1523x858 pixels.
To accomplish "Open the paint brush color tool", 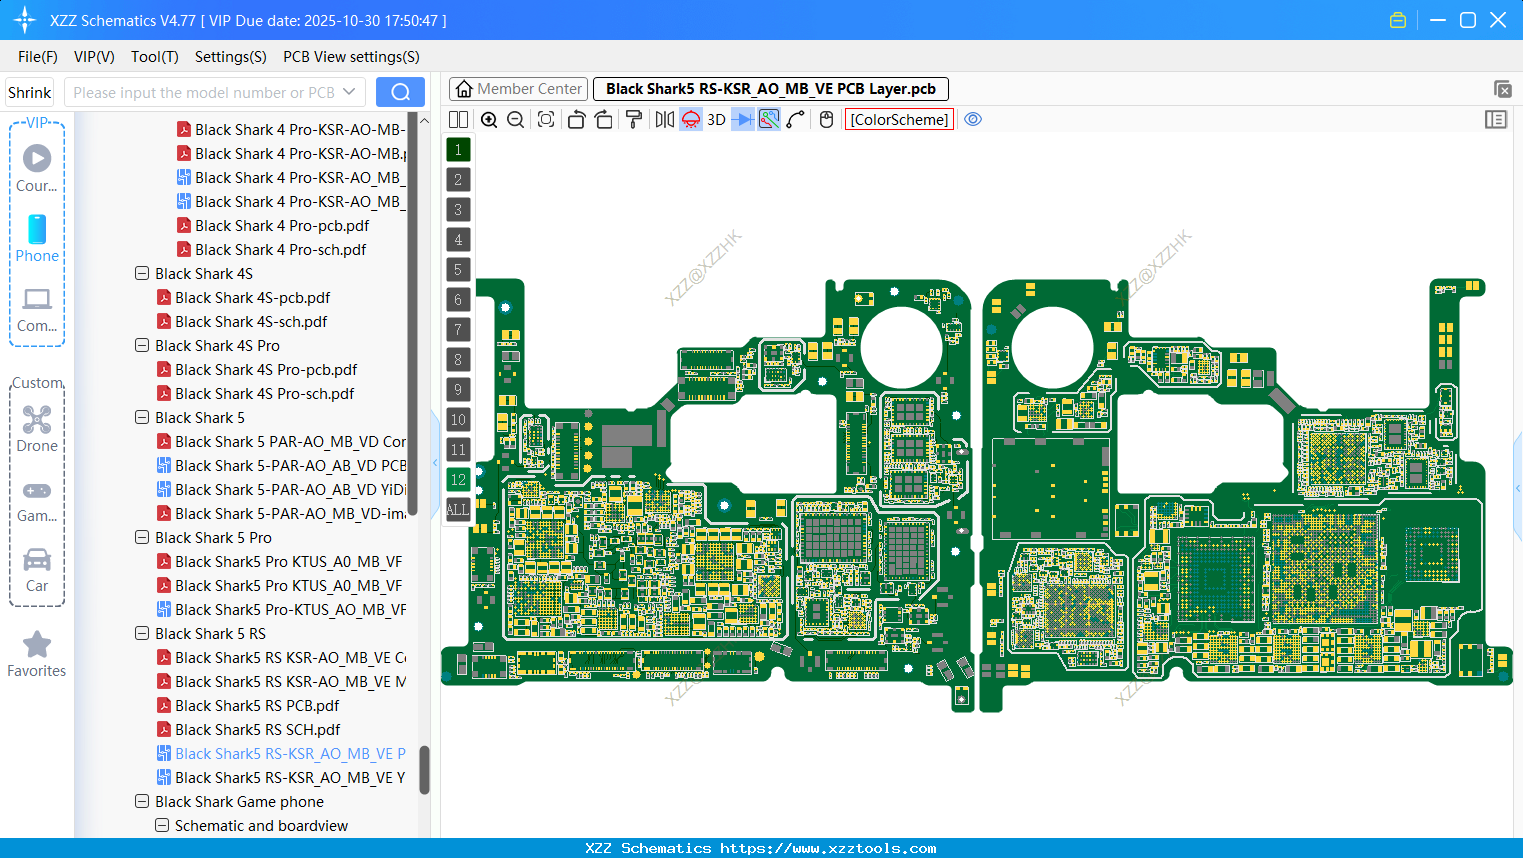I will click(x=634, y=119).
